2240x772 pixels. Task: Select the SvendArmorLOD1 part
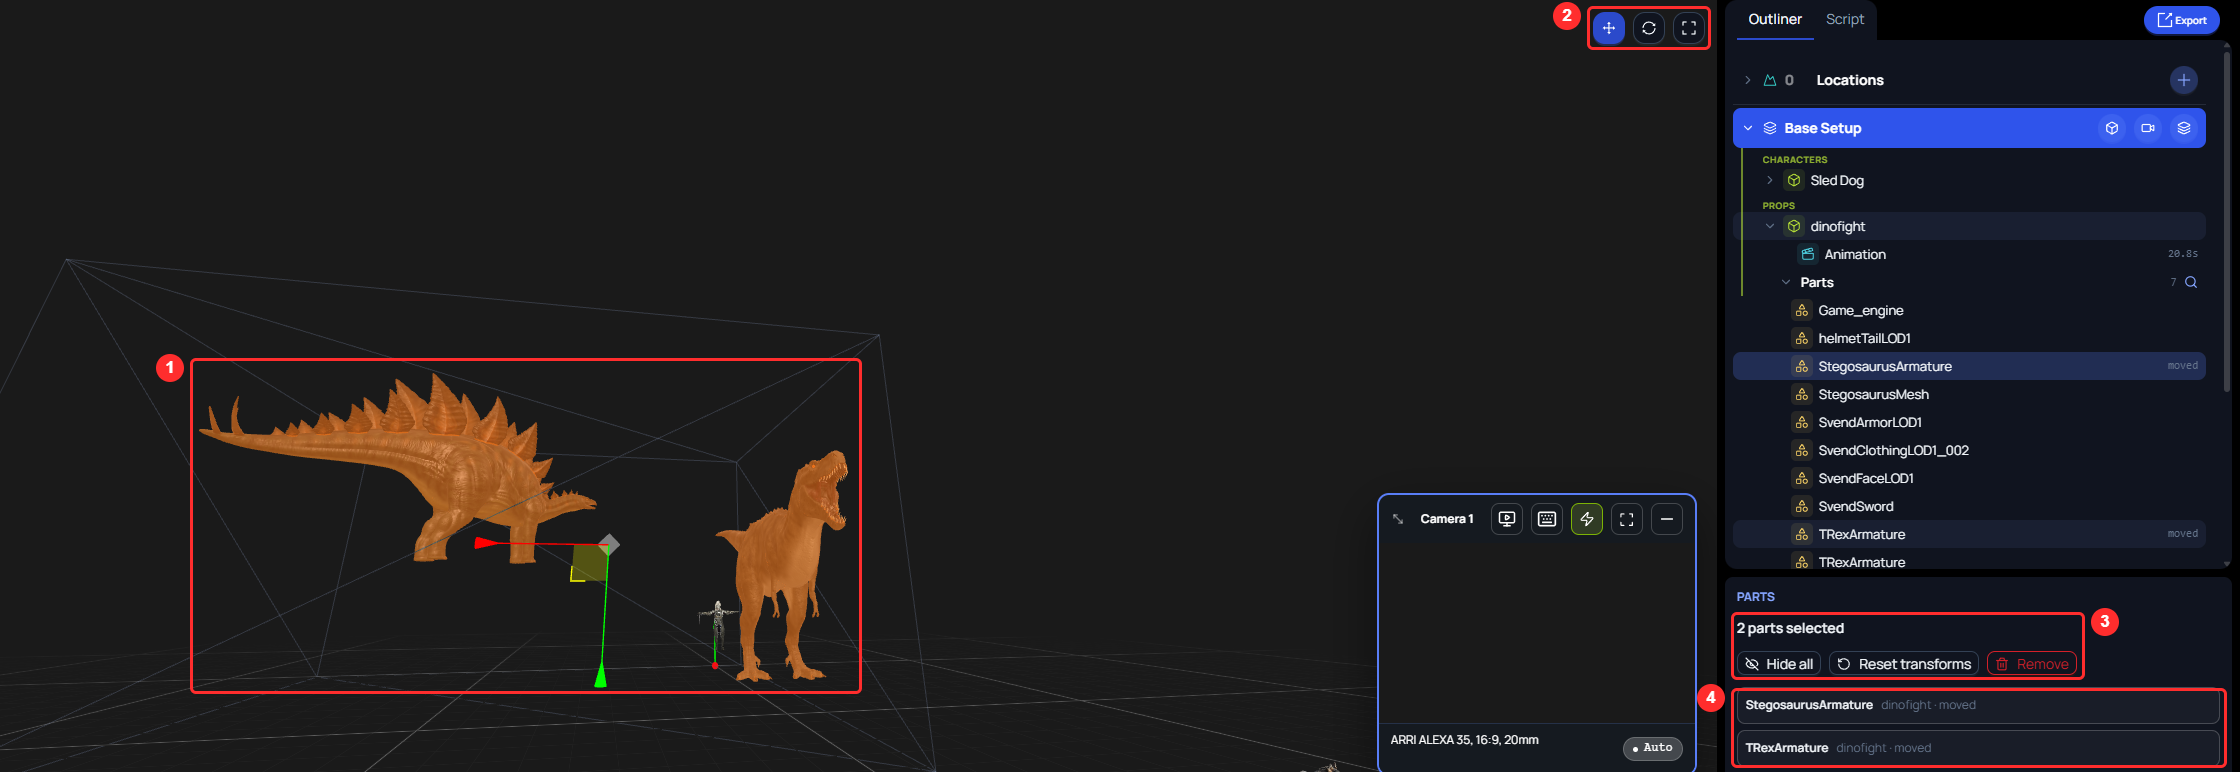[1969, 422]
